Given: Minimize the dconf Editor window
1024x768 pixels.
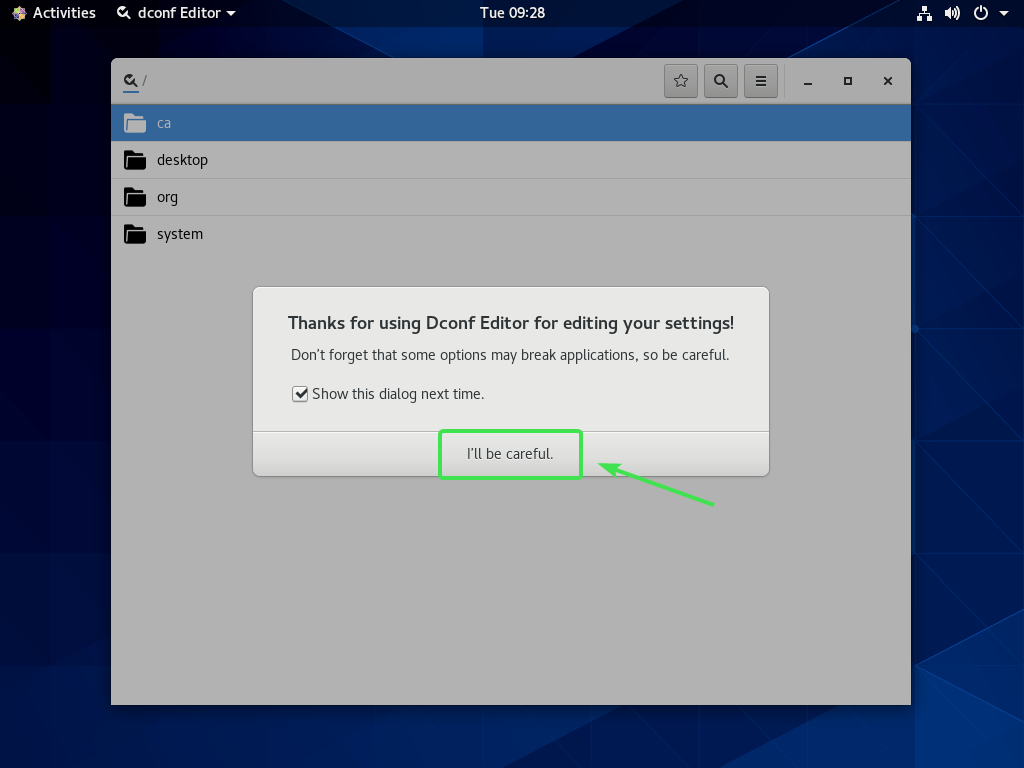Looking at the screenshot, I should click(808, 82).
